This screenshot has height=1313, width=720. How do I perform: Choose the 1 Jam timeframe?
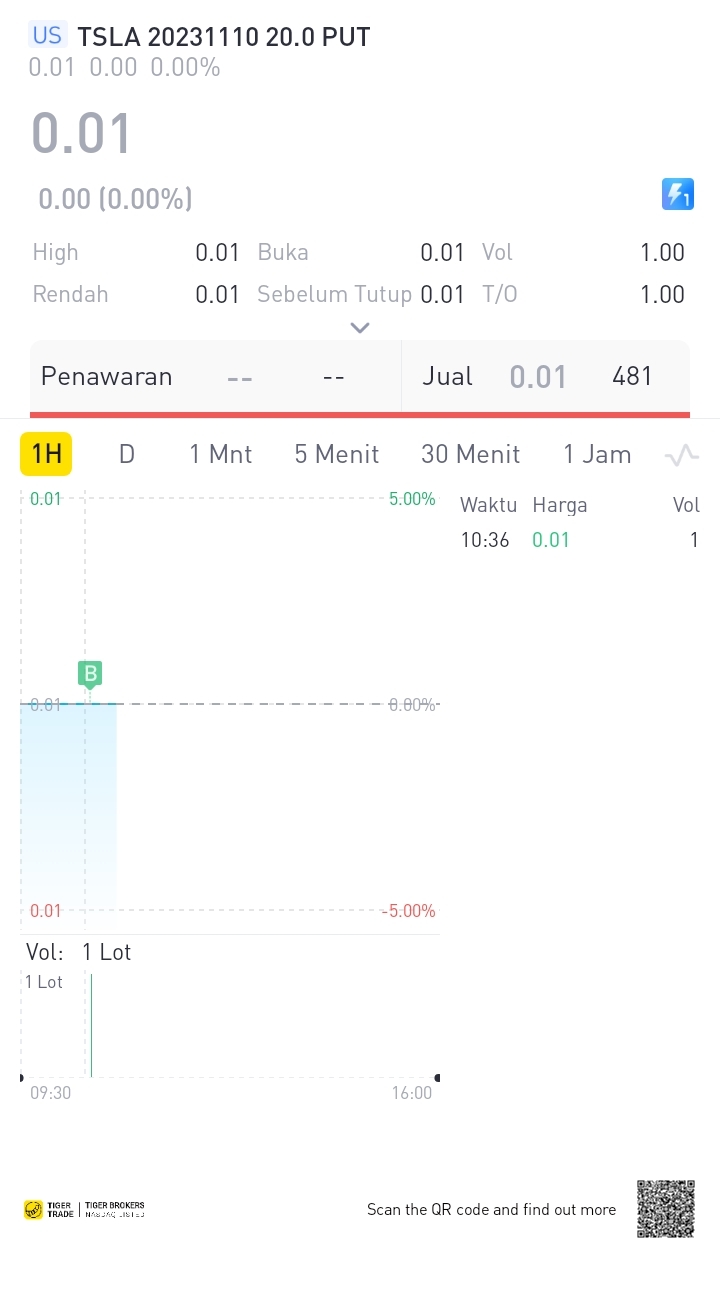597,454
